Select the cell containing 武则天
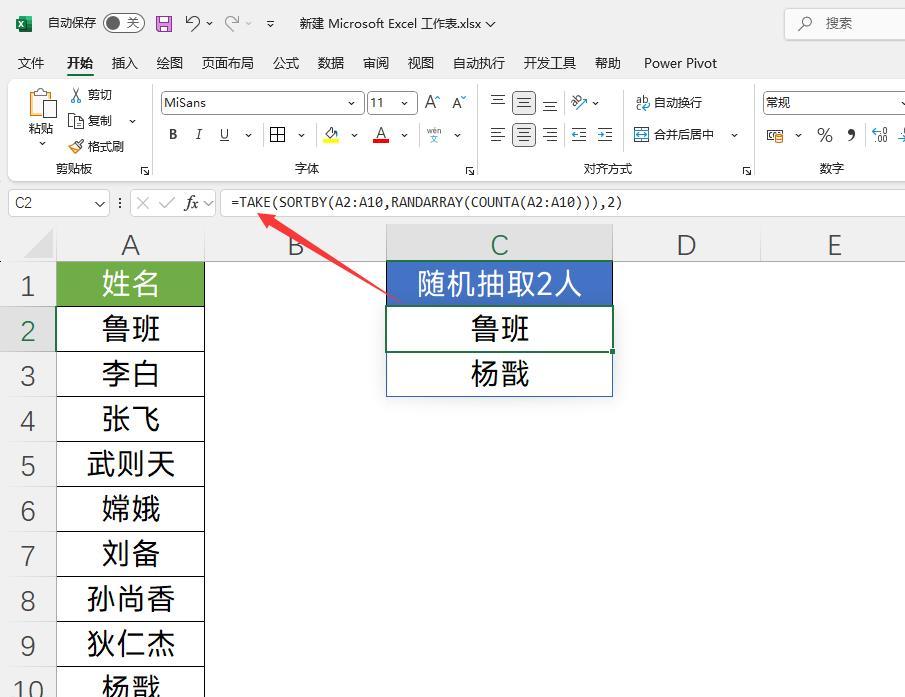Image resolution: width=905 pixels, height=697 pixels. (x=130, y=464)
